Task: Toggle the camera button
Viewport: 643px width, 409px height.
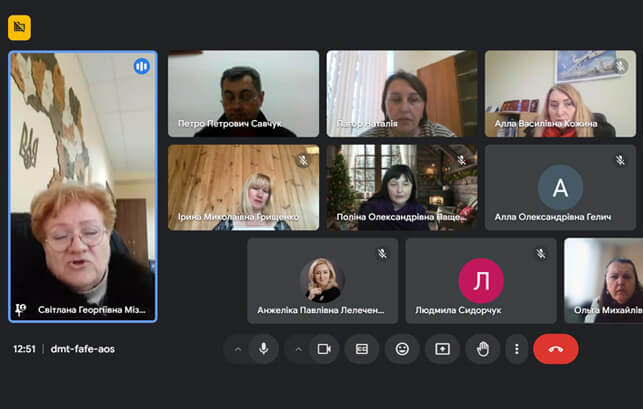Action: (x=324, y=349)
